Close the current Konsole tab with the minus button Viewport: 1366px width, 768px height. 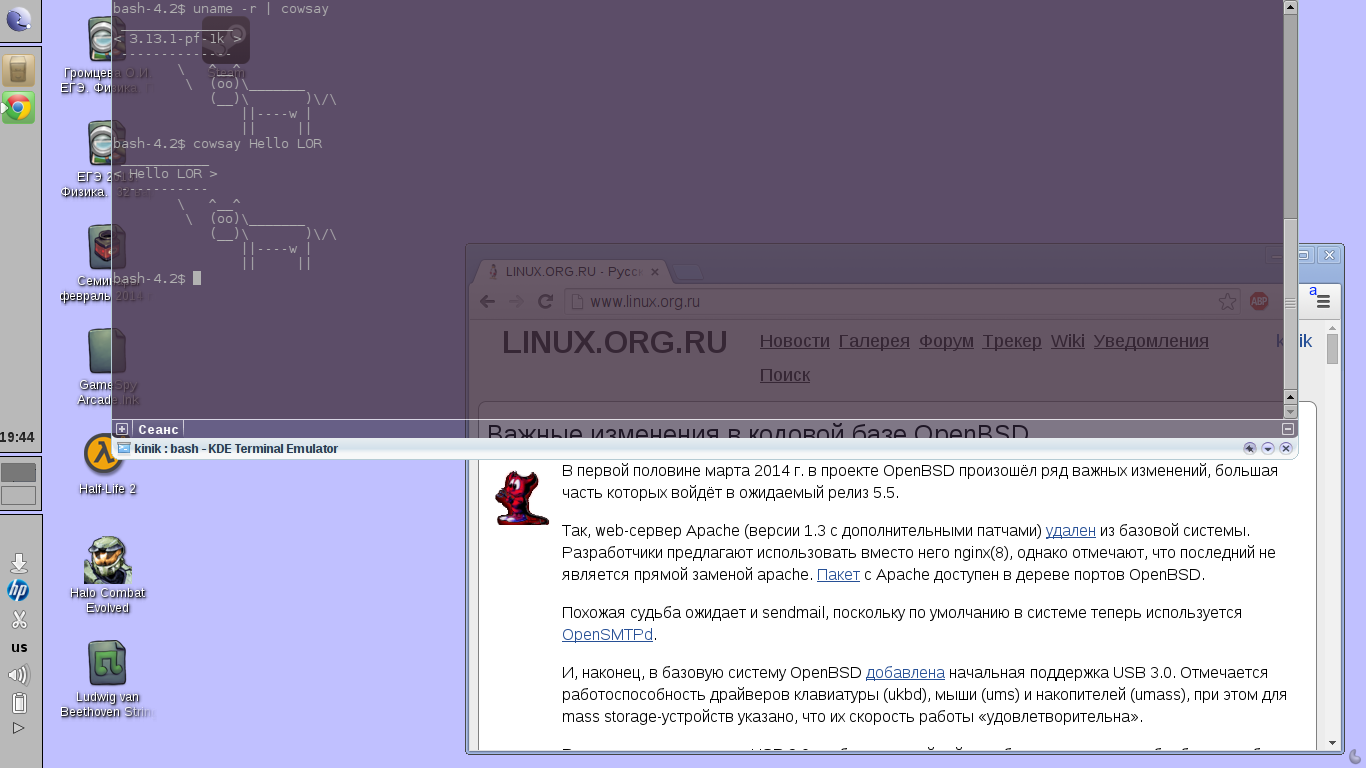tap(1288, 429)
